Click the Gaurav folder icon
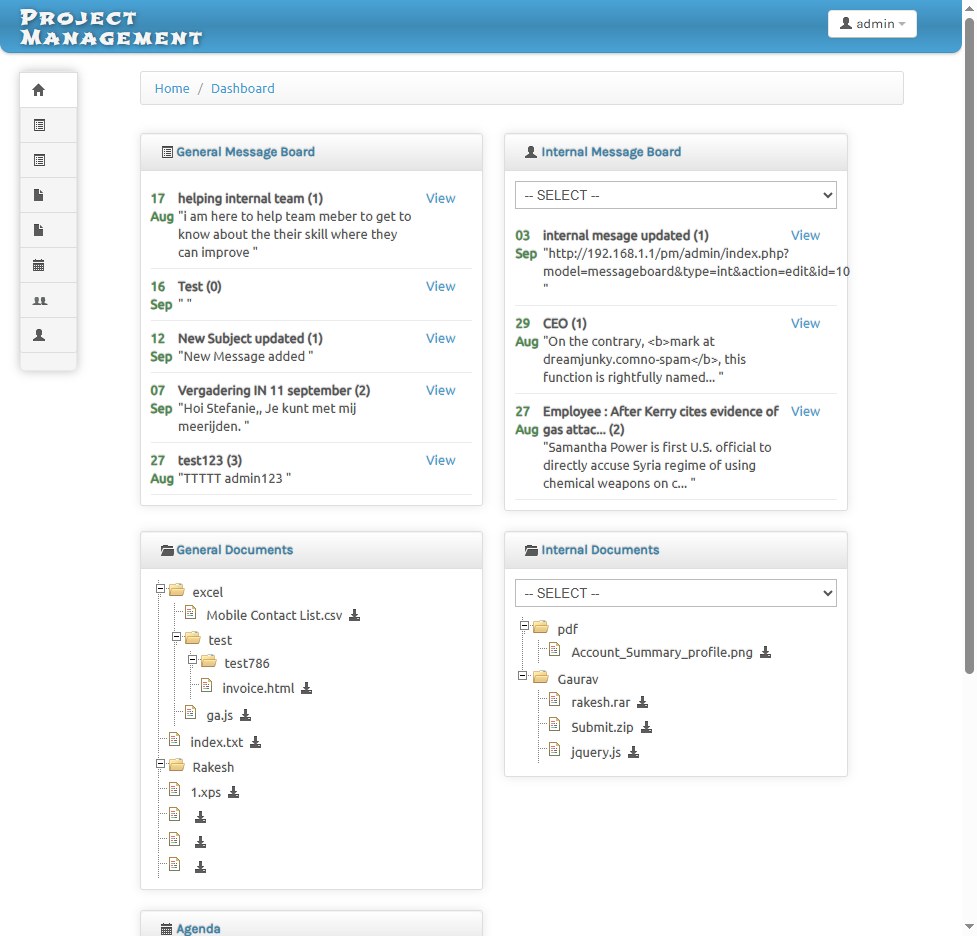This screenshot has width=977, height=936. (541, 677)
